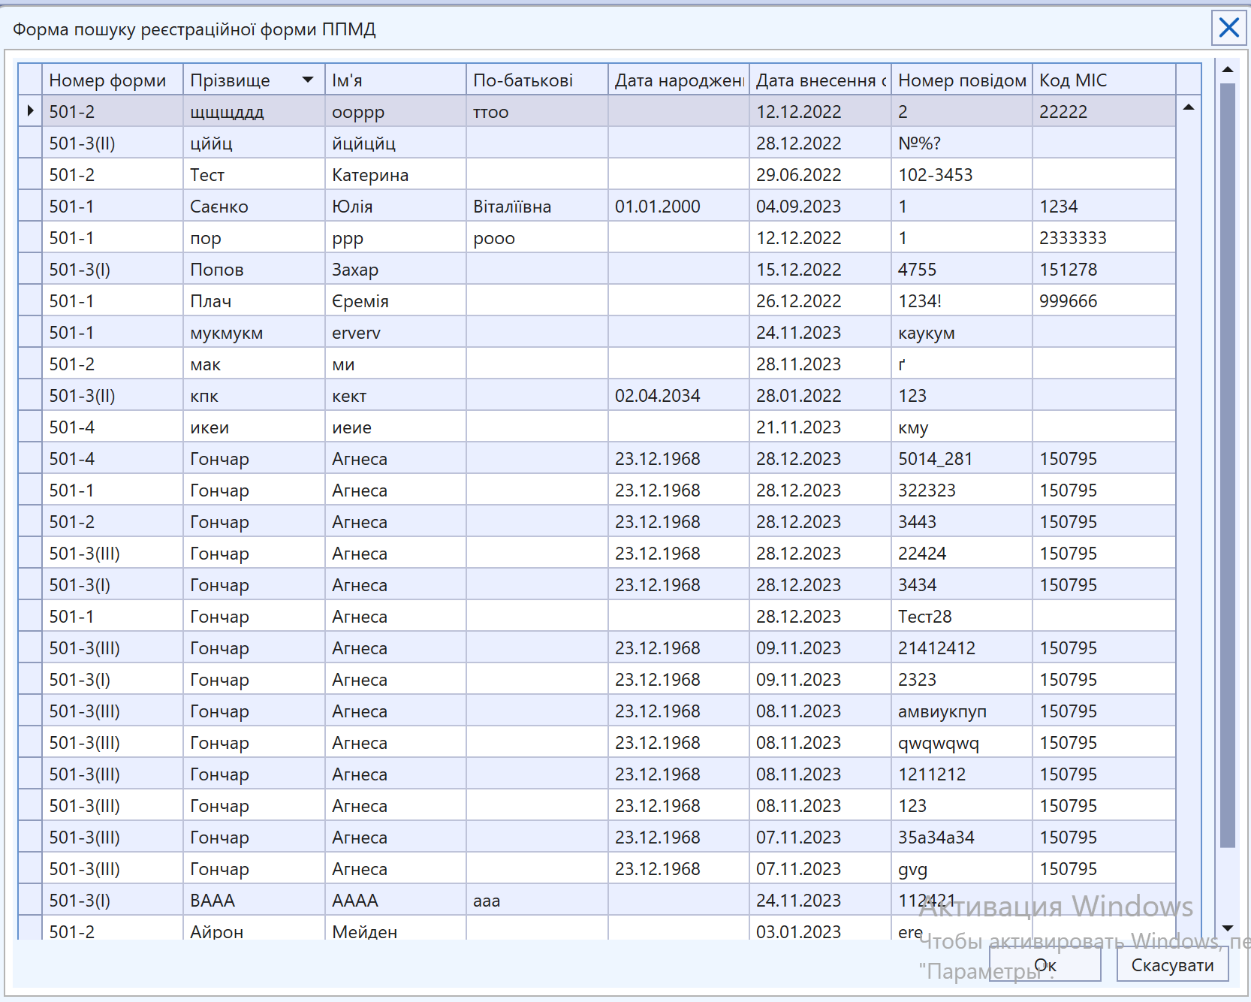Viewport: 1251px width, 1002px height.
Task: Select the surname cell Плач
Action: pyautogui.click(x=254, y=301)
